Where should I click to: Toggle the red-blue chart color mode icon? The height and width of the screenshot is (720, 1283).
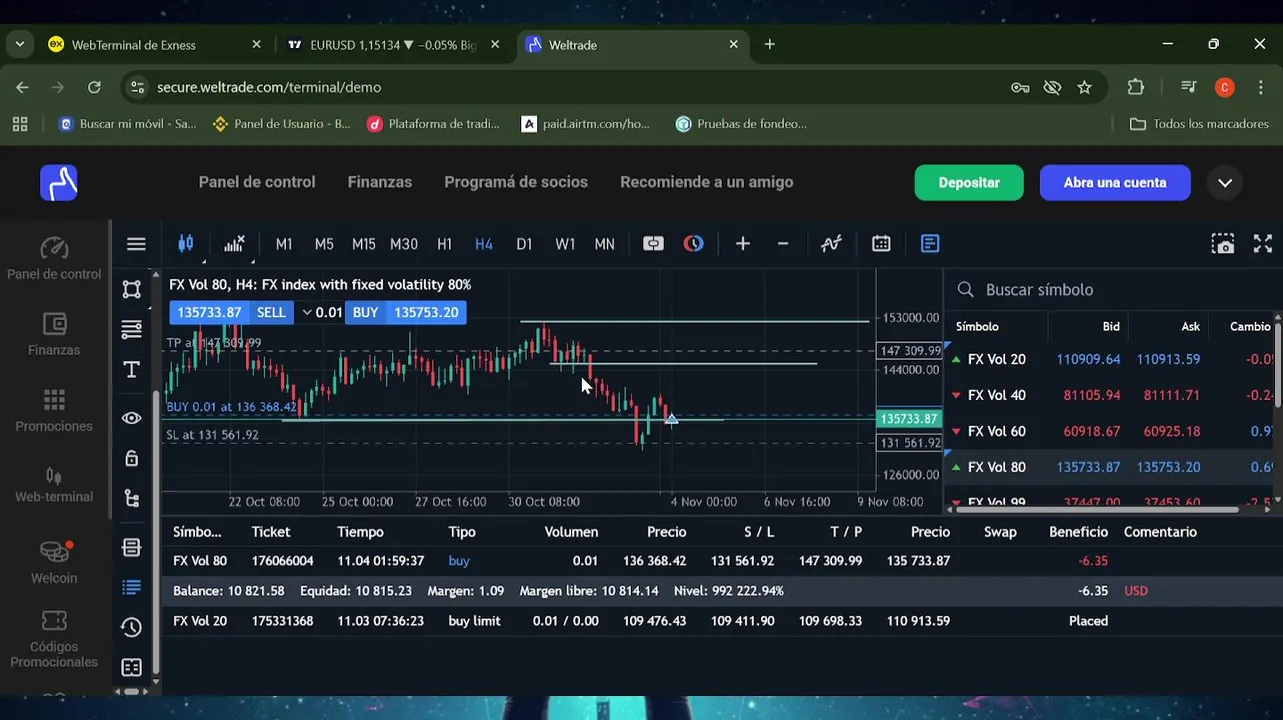[693, 244]
